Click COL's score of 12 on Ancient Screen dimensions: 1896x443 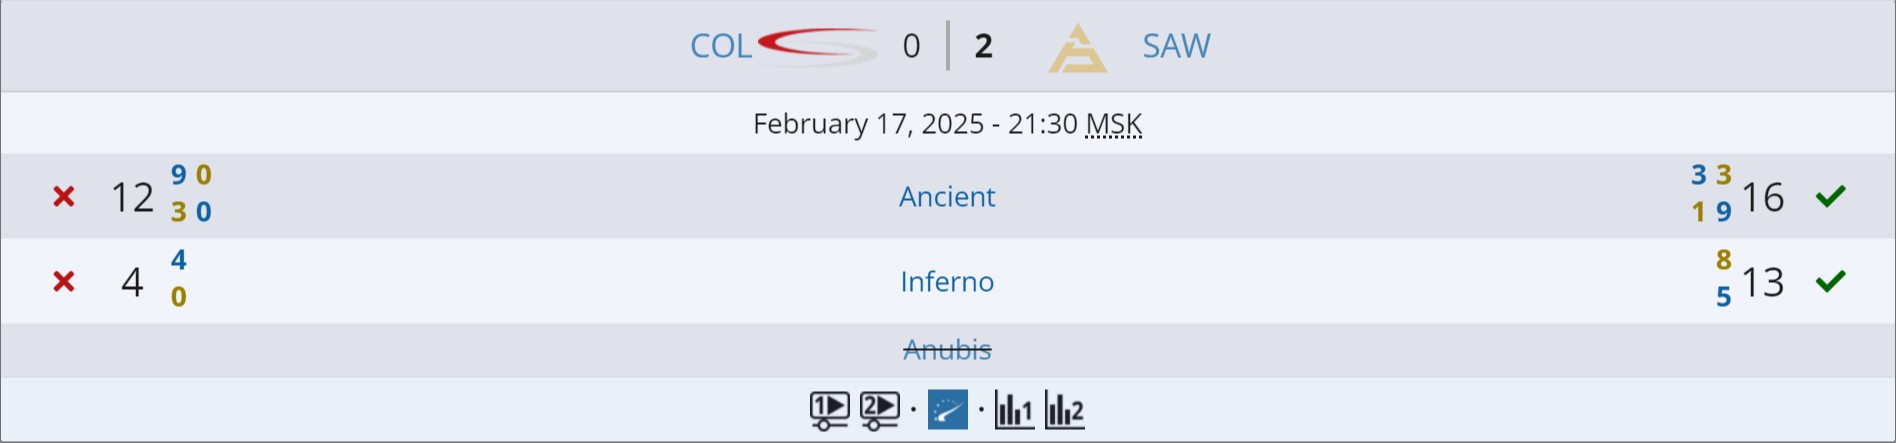click(x=132, y=198)
